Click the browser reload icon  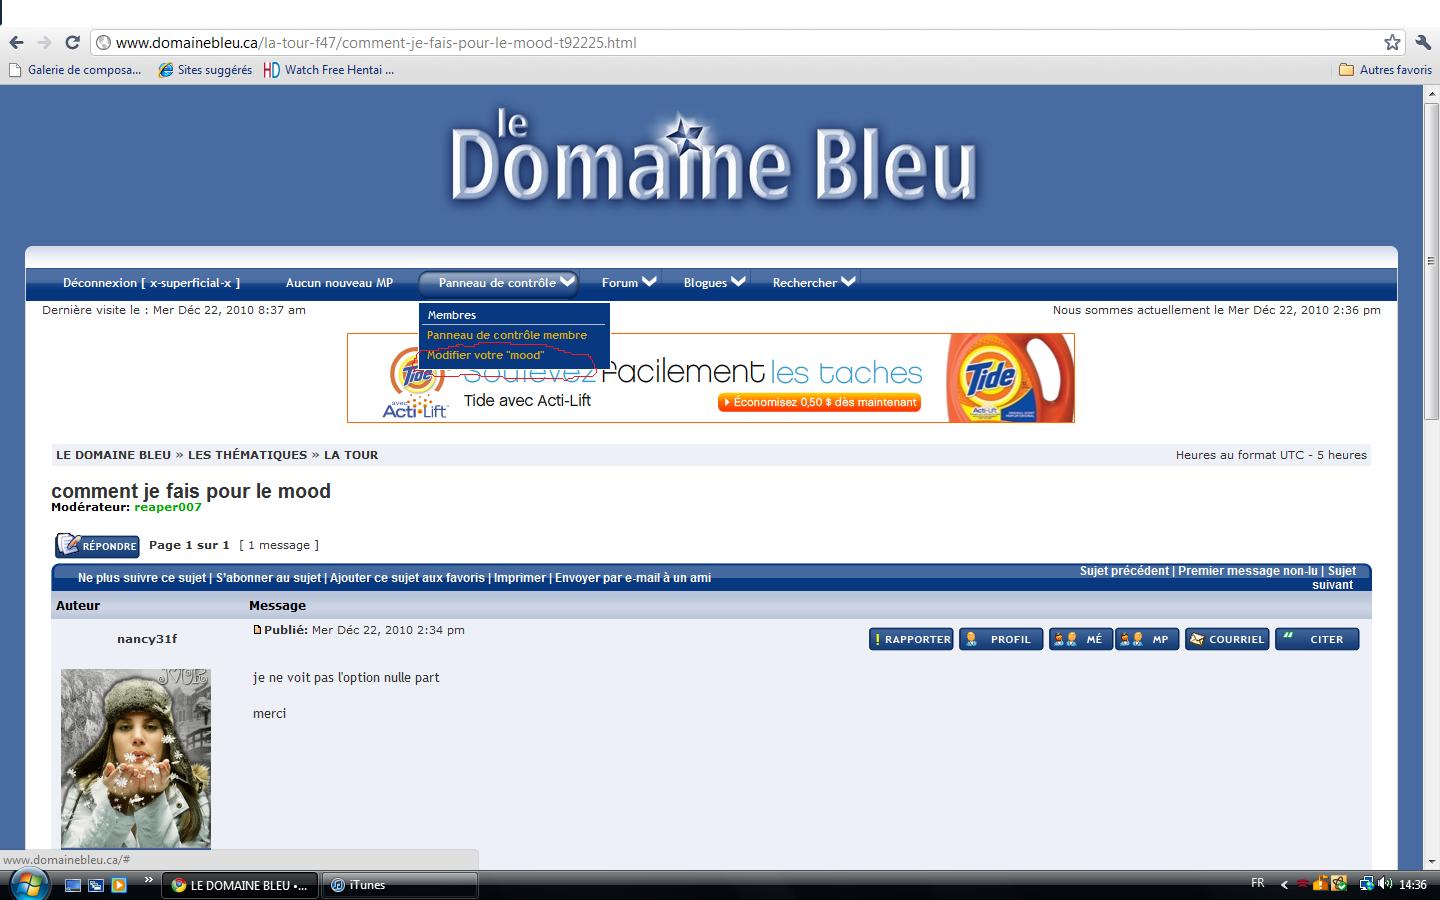pyautogui.click(x=72, y=42)
